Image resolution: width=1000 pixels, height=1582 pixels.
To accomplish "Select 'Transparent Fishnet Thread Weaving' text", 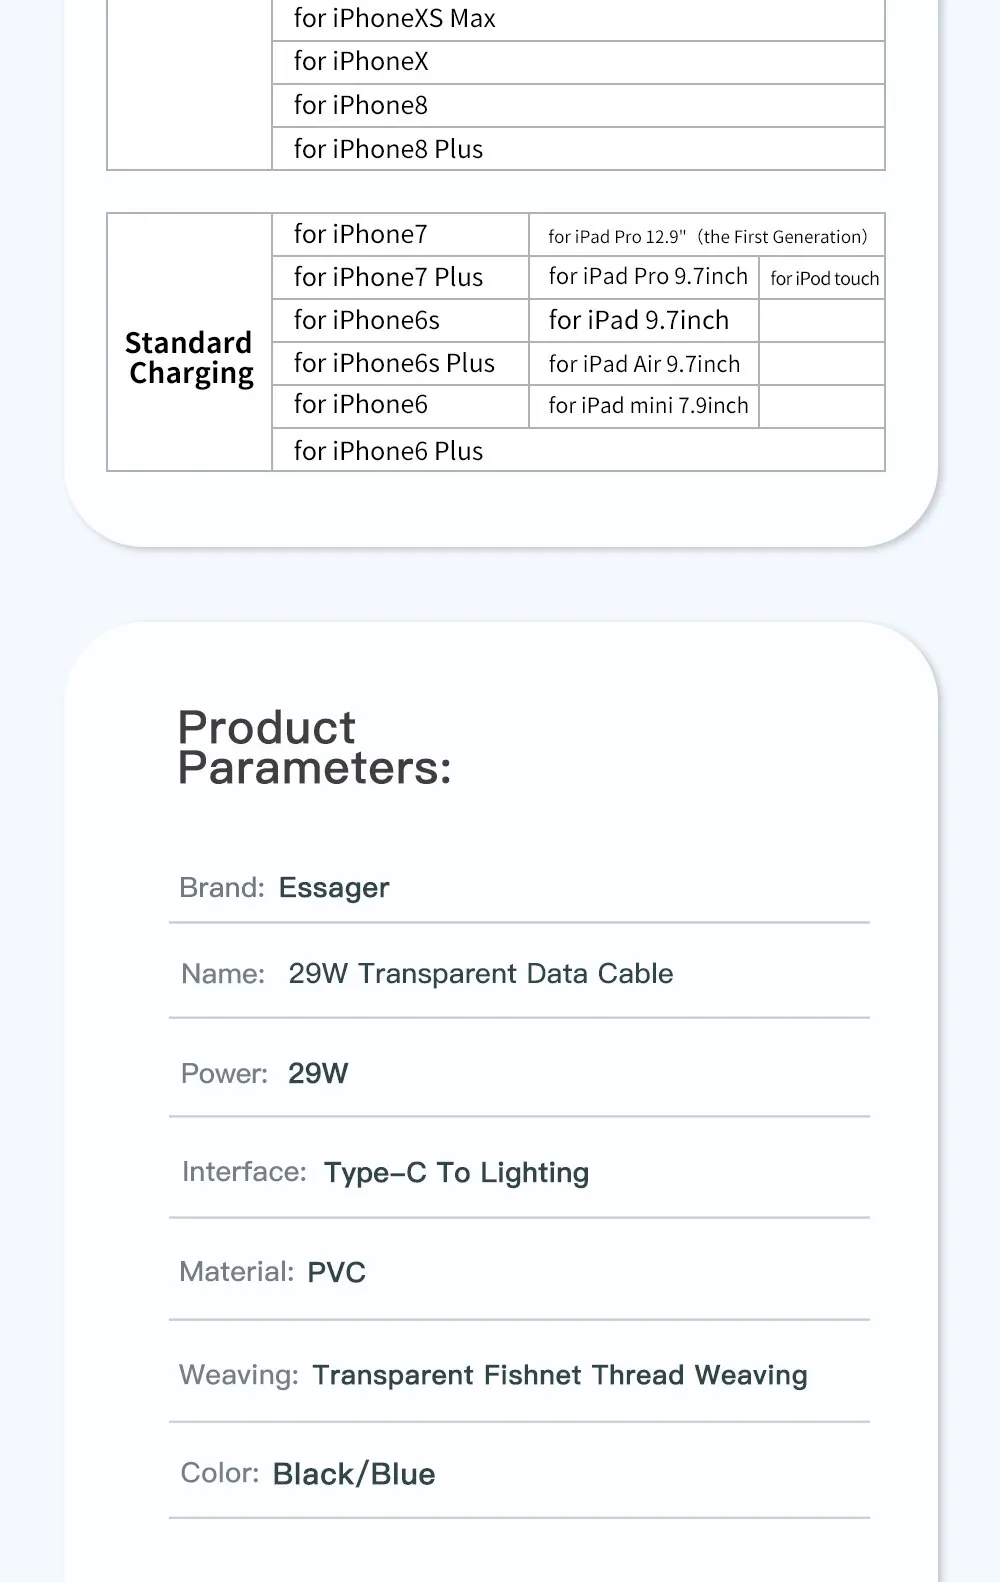I will coord(559,1376).
